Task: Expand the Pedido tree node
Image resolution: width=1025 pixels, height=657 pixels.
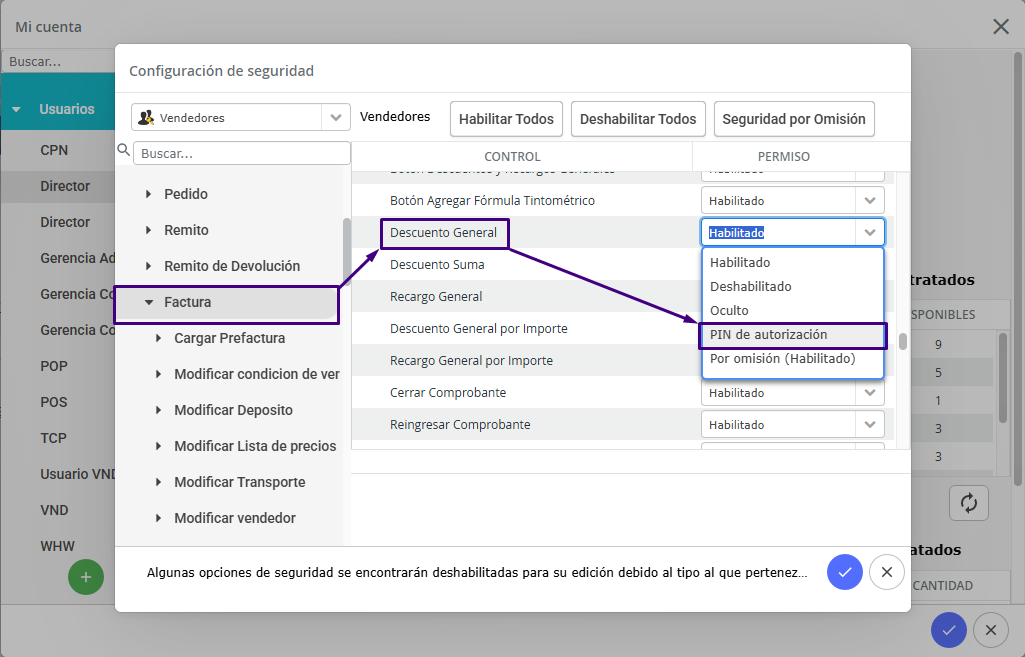Action: 150,194
